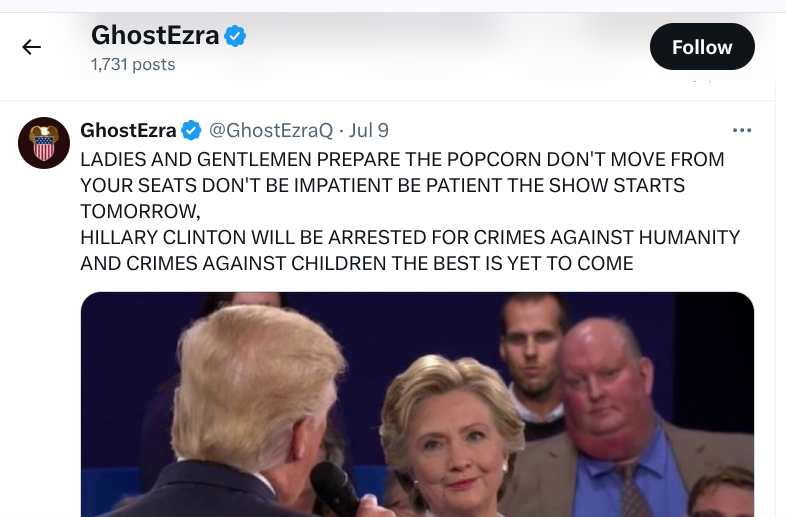Click the microphone in the photo
Viewport: 786px width, 517px height.
coord(333,488)
